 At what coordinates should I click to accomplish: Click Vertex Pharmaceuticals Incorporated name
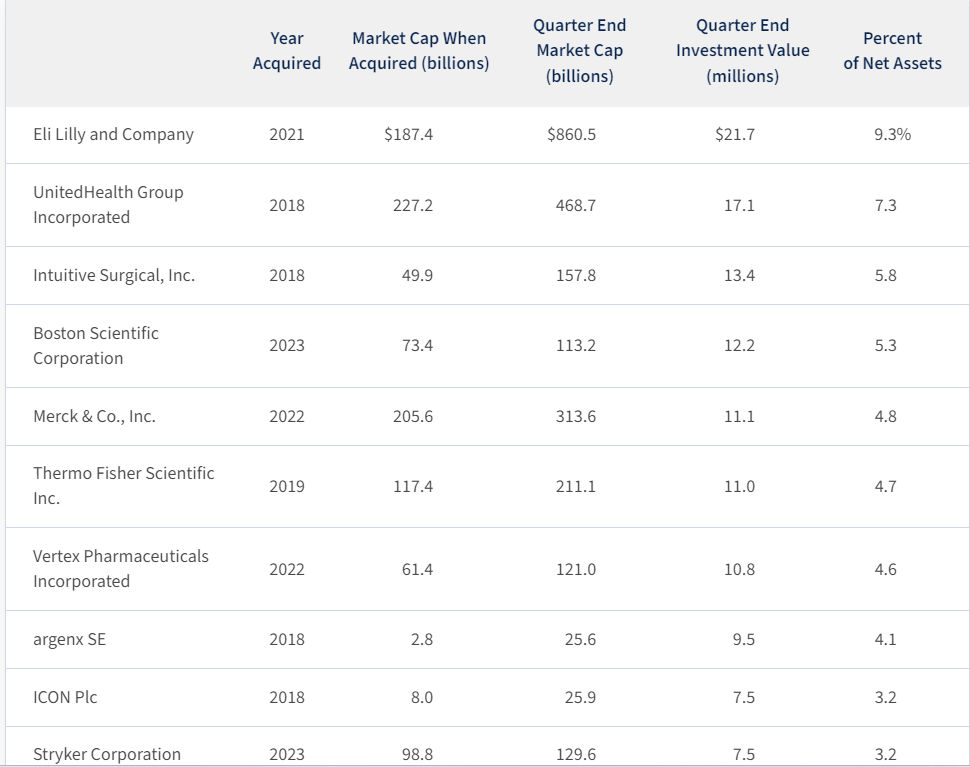pos(121,569)
